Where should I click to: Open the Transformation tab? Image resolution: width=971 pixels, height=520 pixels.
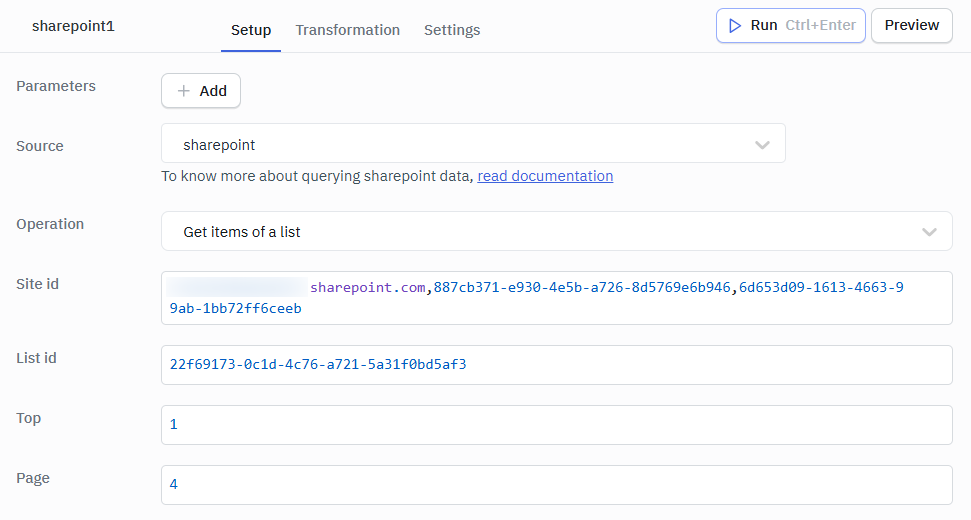point(347,30)
